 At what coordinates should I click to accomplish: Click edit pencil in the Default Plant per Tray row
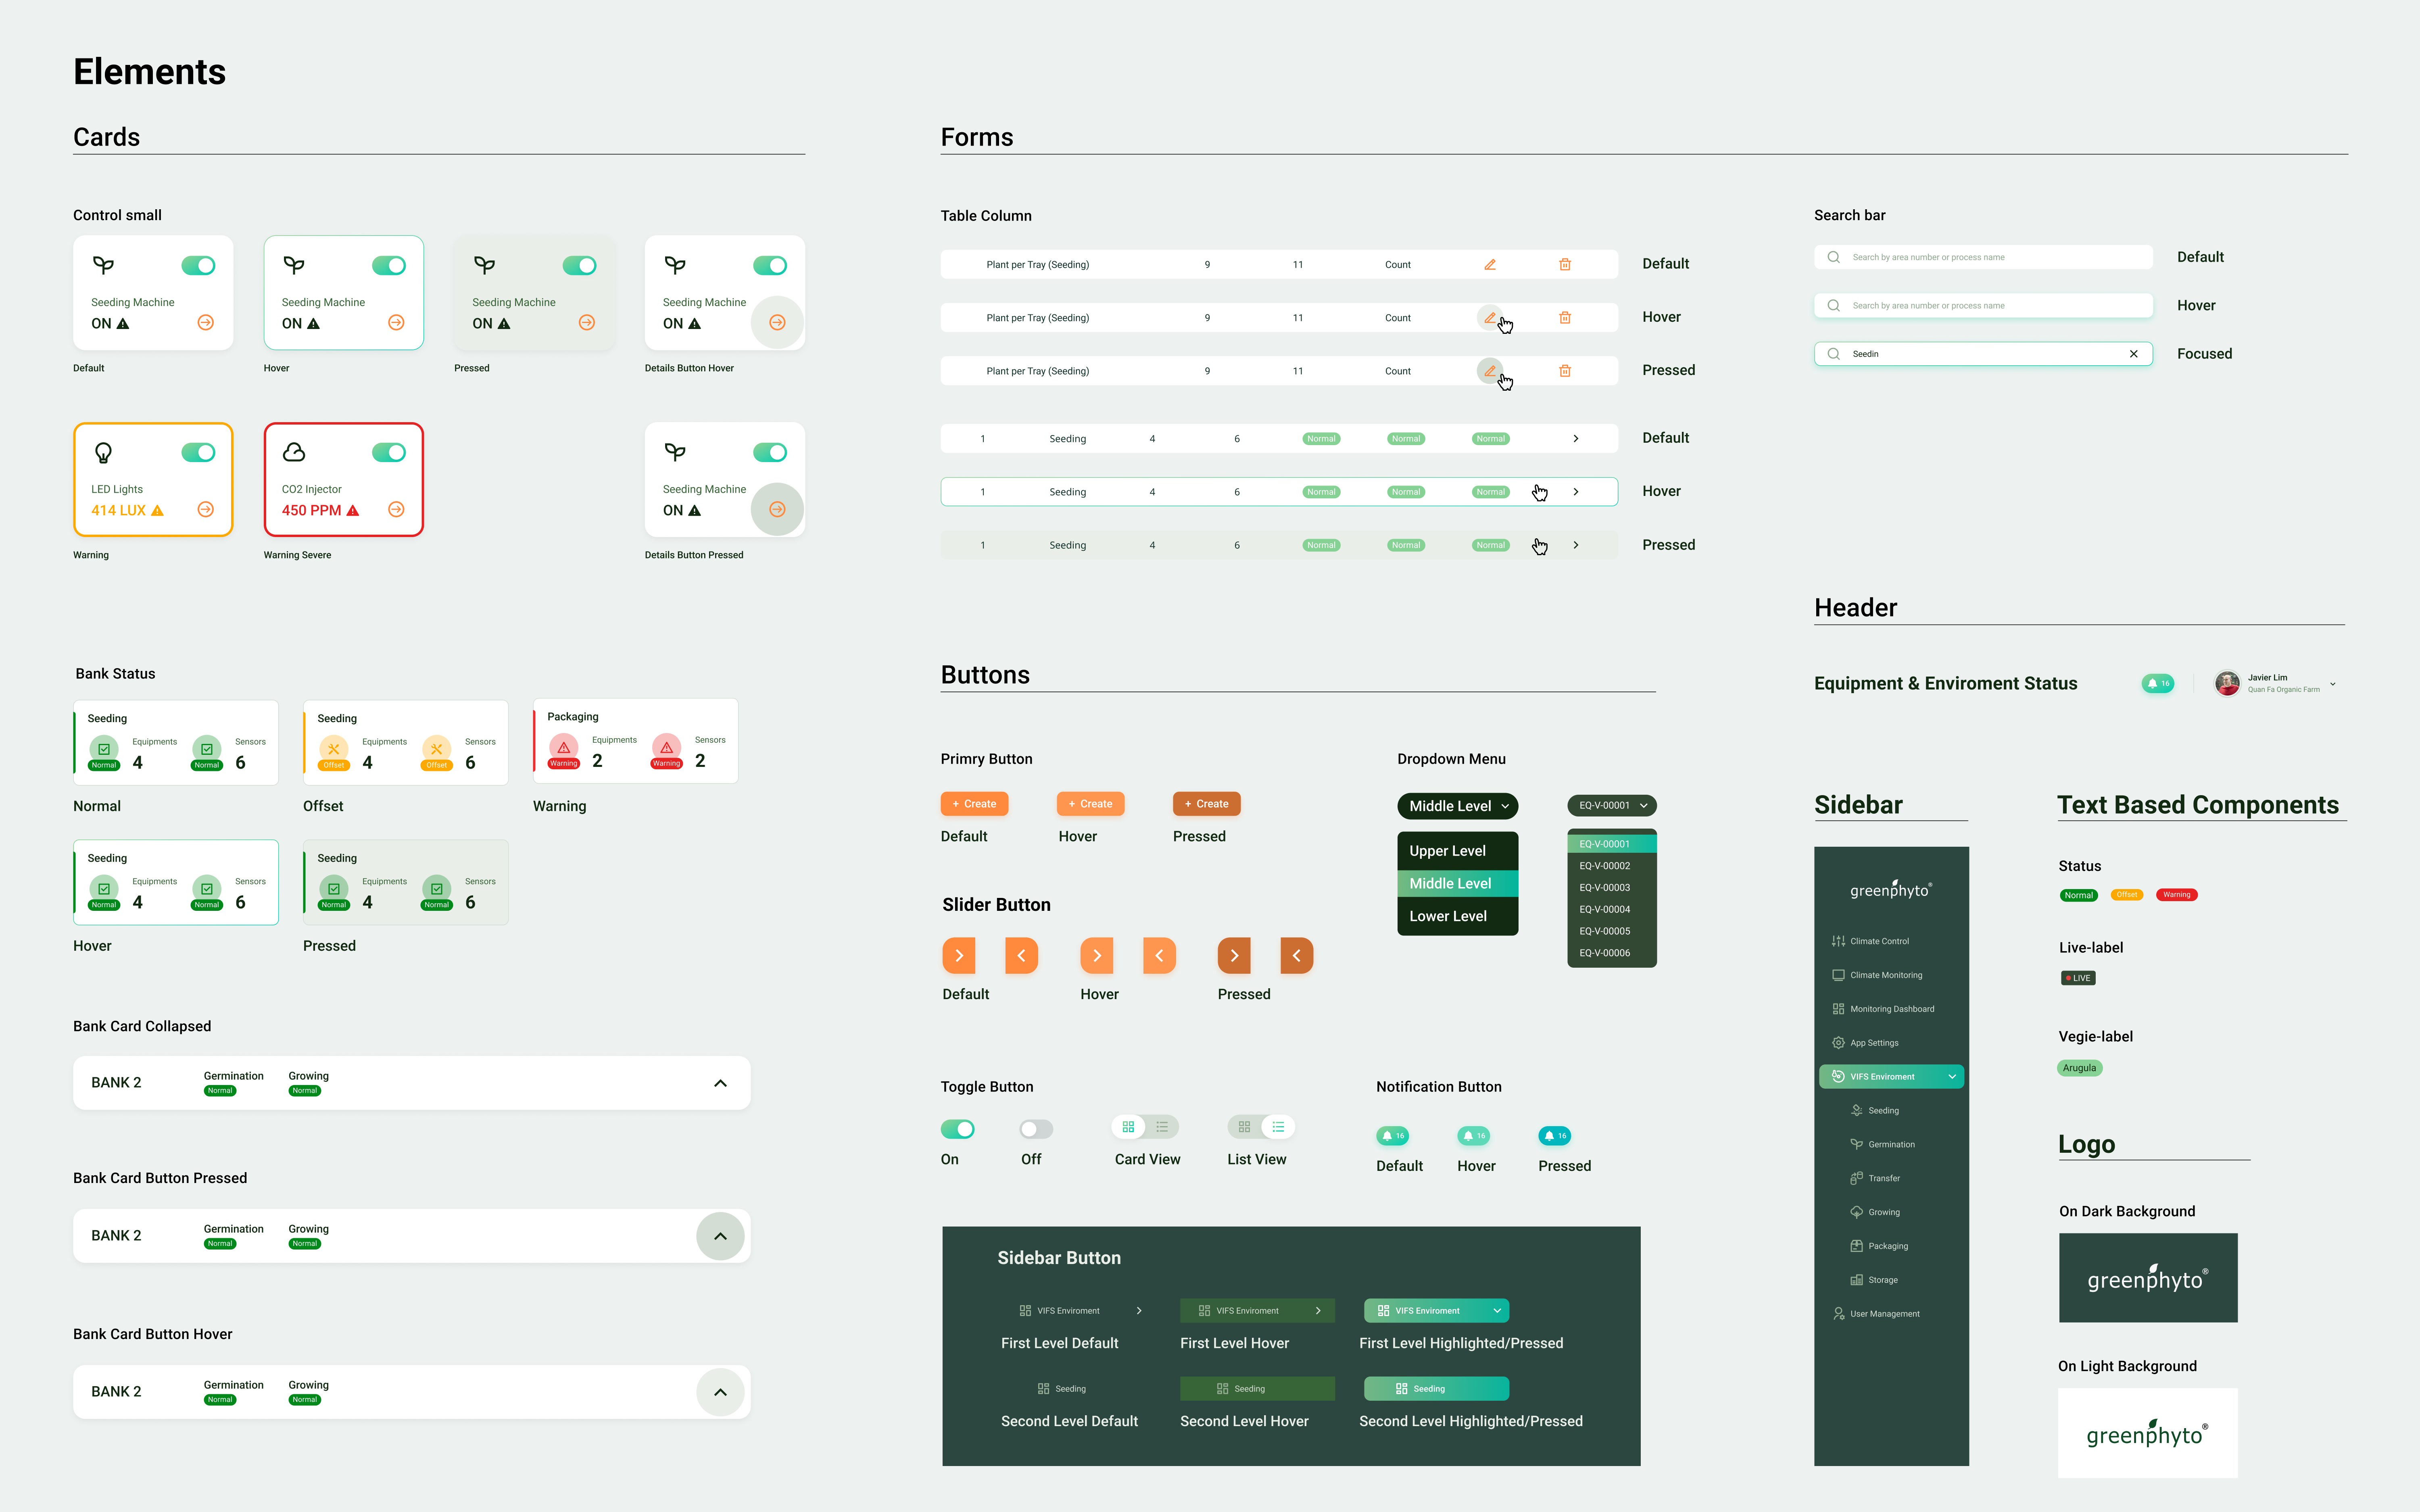click(1490, 265)
